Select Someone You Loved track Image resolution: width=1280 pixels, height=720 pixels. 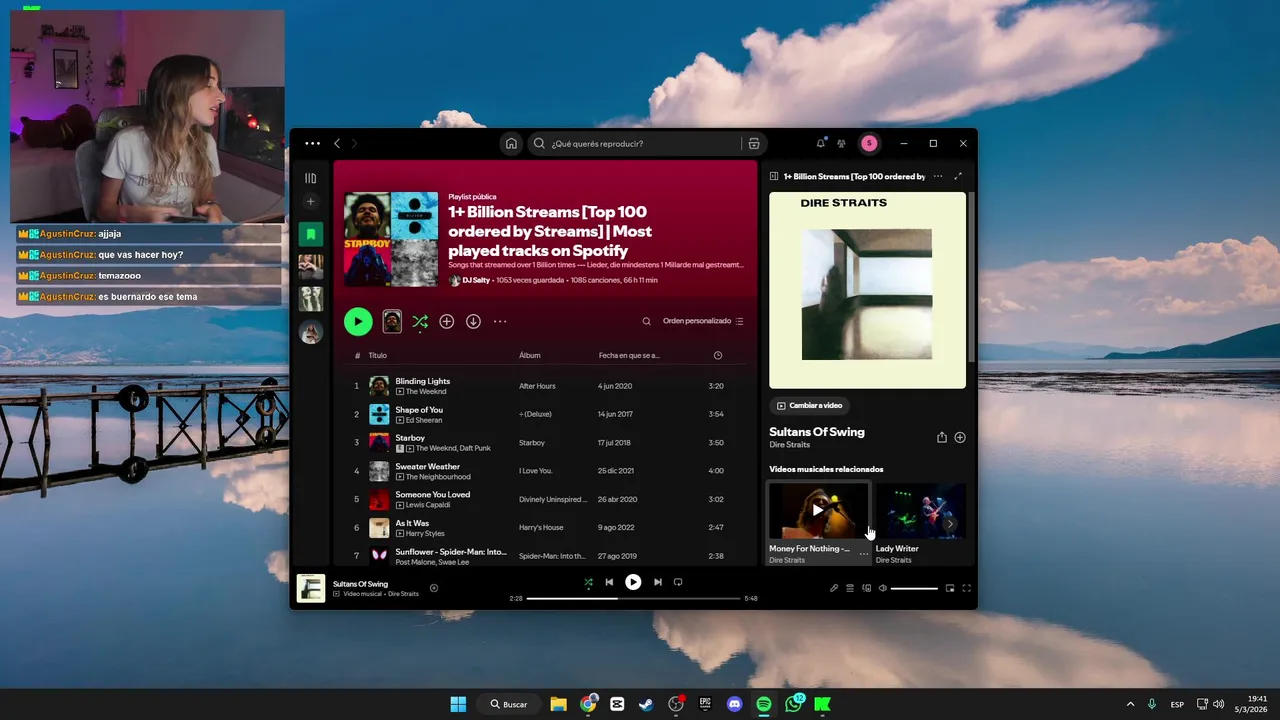pos(432,494)
